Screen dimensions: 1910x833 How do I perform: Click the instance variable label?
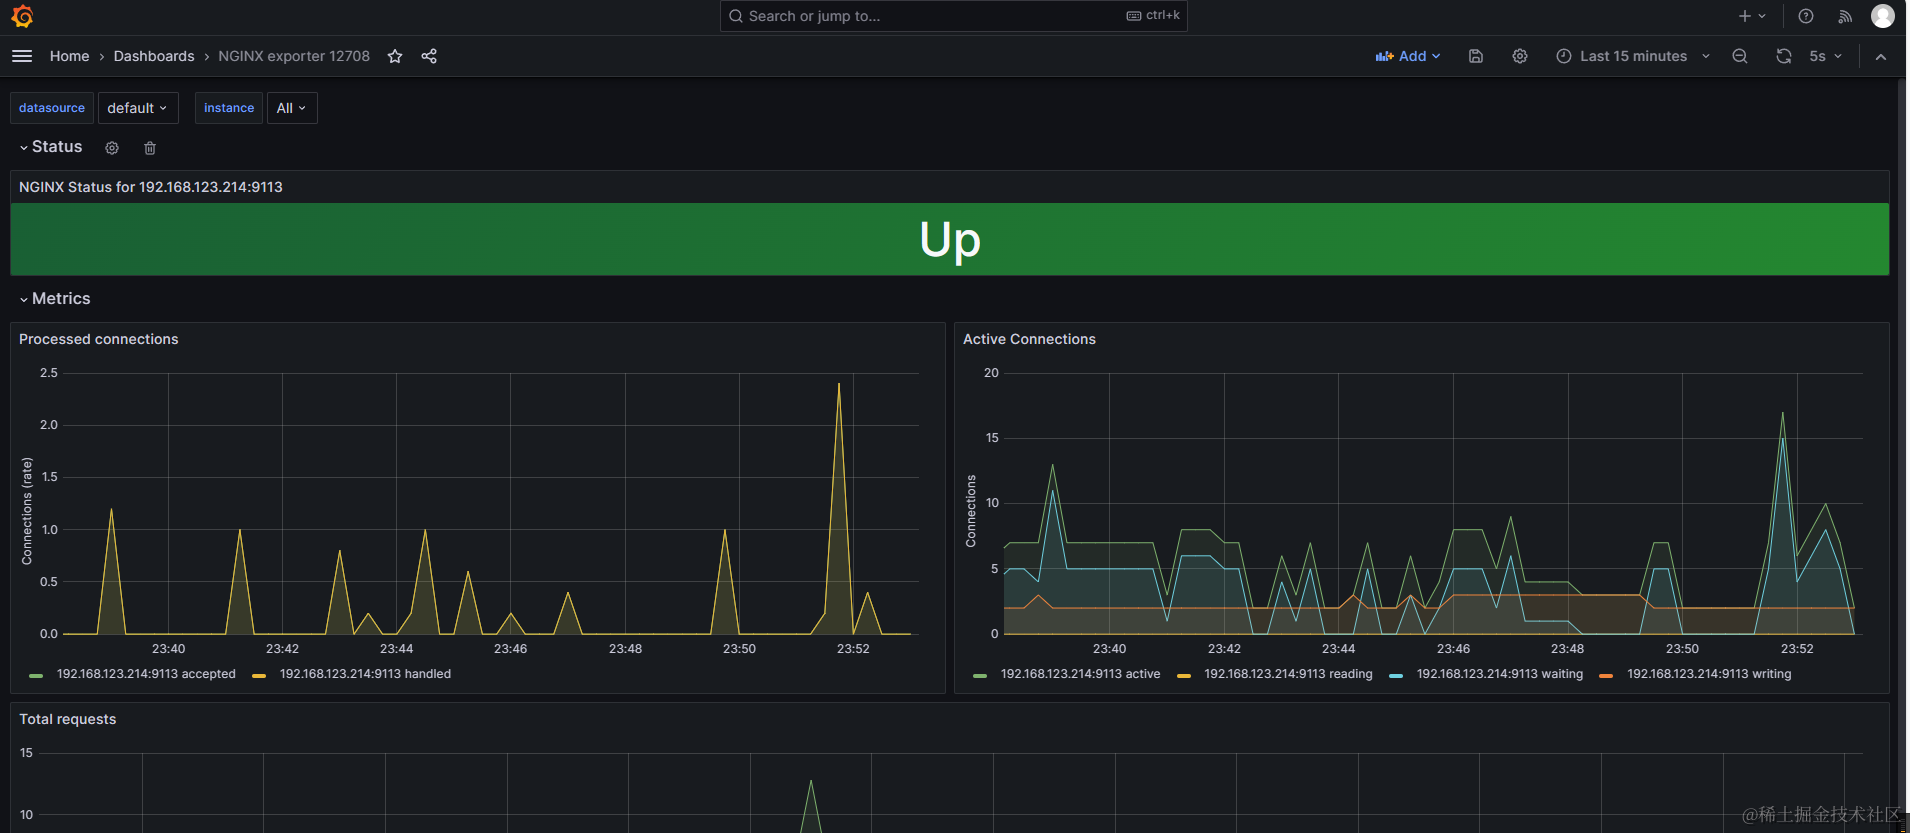tap(229, 108)
